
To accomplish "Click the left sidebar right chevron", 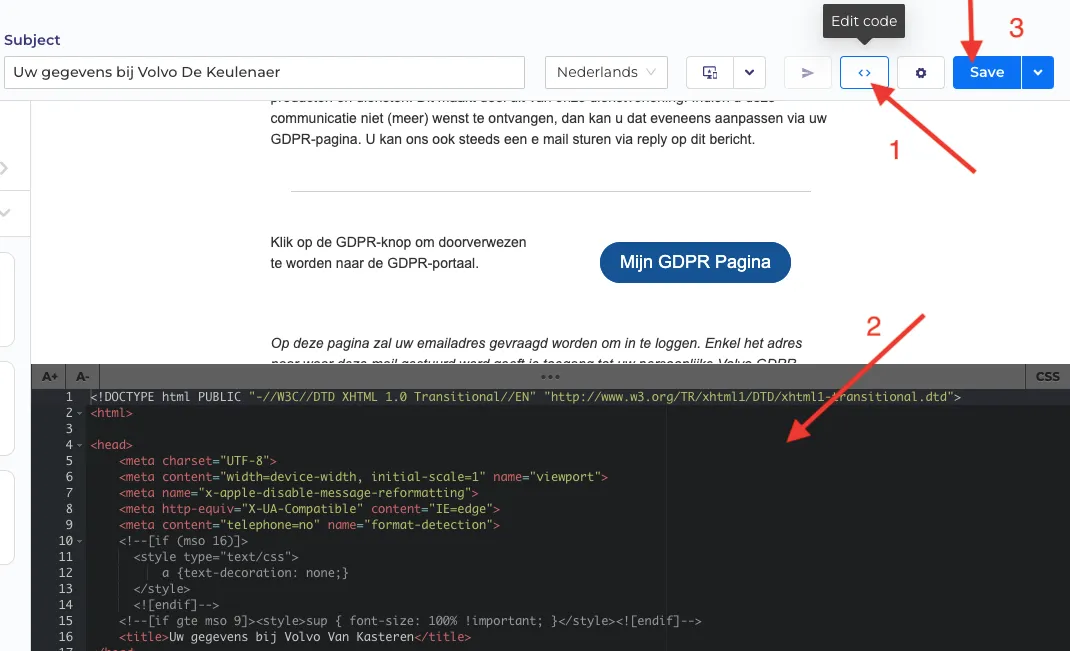I will [x=4, y=168].
